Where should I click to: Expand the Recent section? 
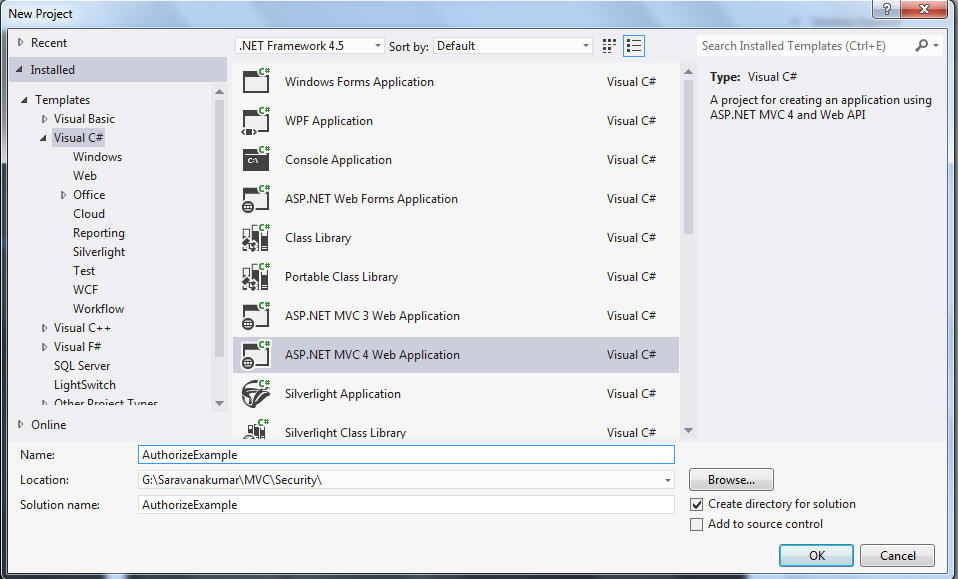click(20, 43)
